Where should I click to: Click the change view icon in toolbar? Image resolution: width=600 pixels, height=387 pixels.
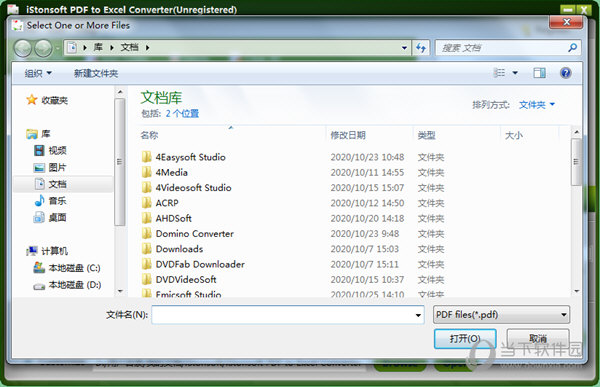500,73
